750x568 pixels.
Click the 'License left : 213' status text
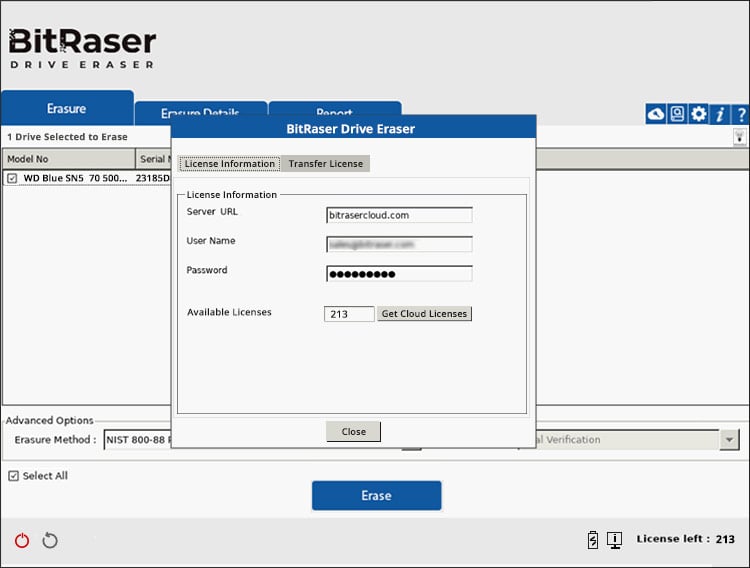(685, 539)
